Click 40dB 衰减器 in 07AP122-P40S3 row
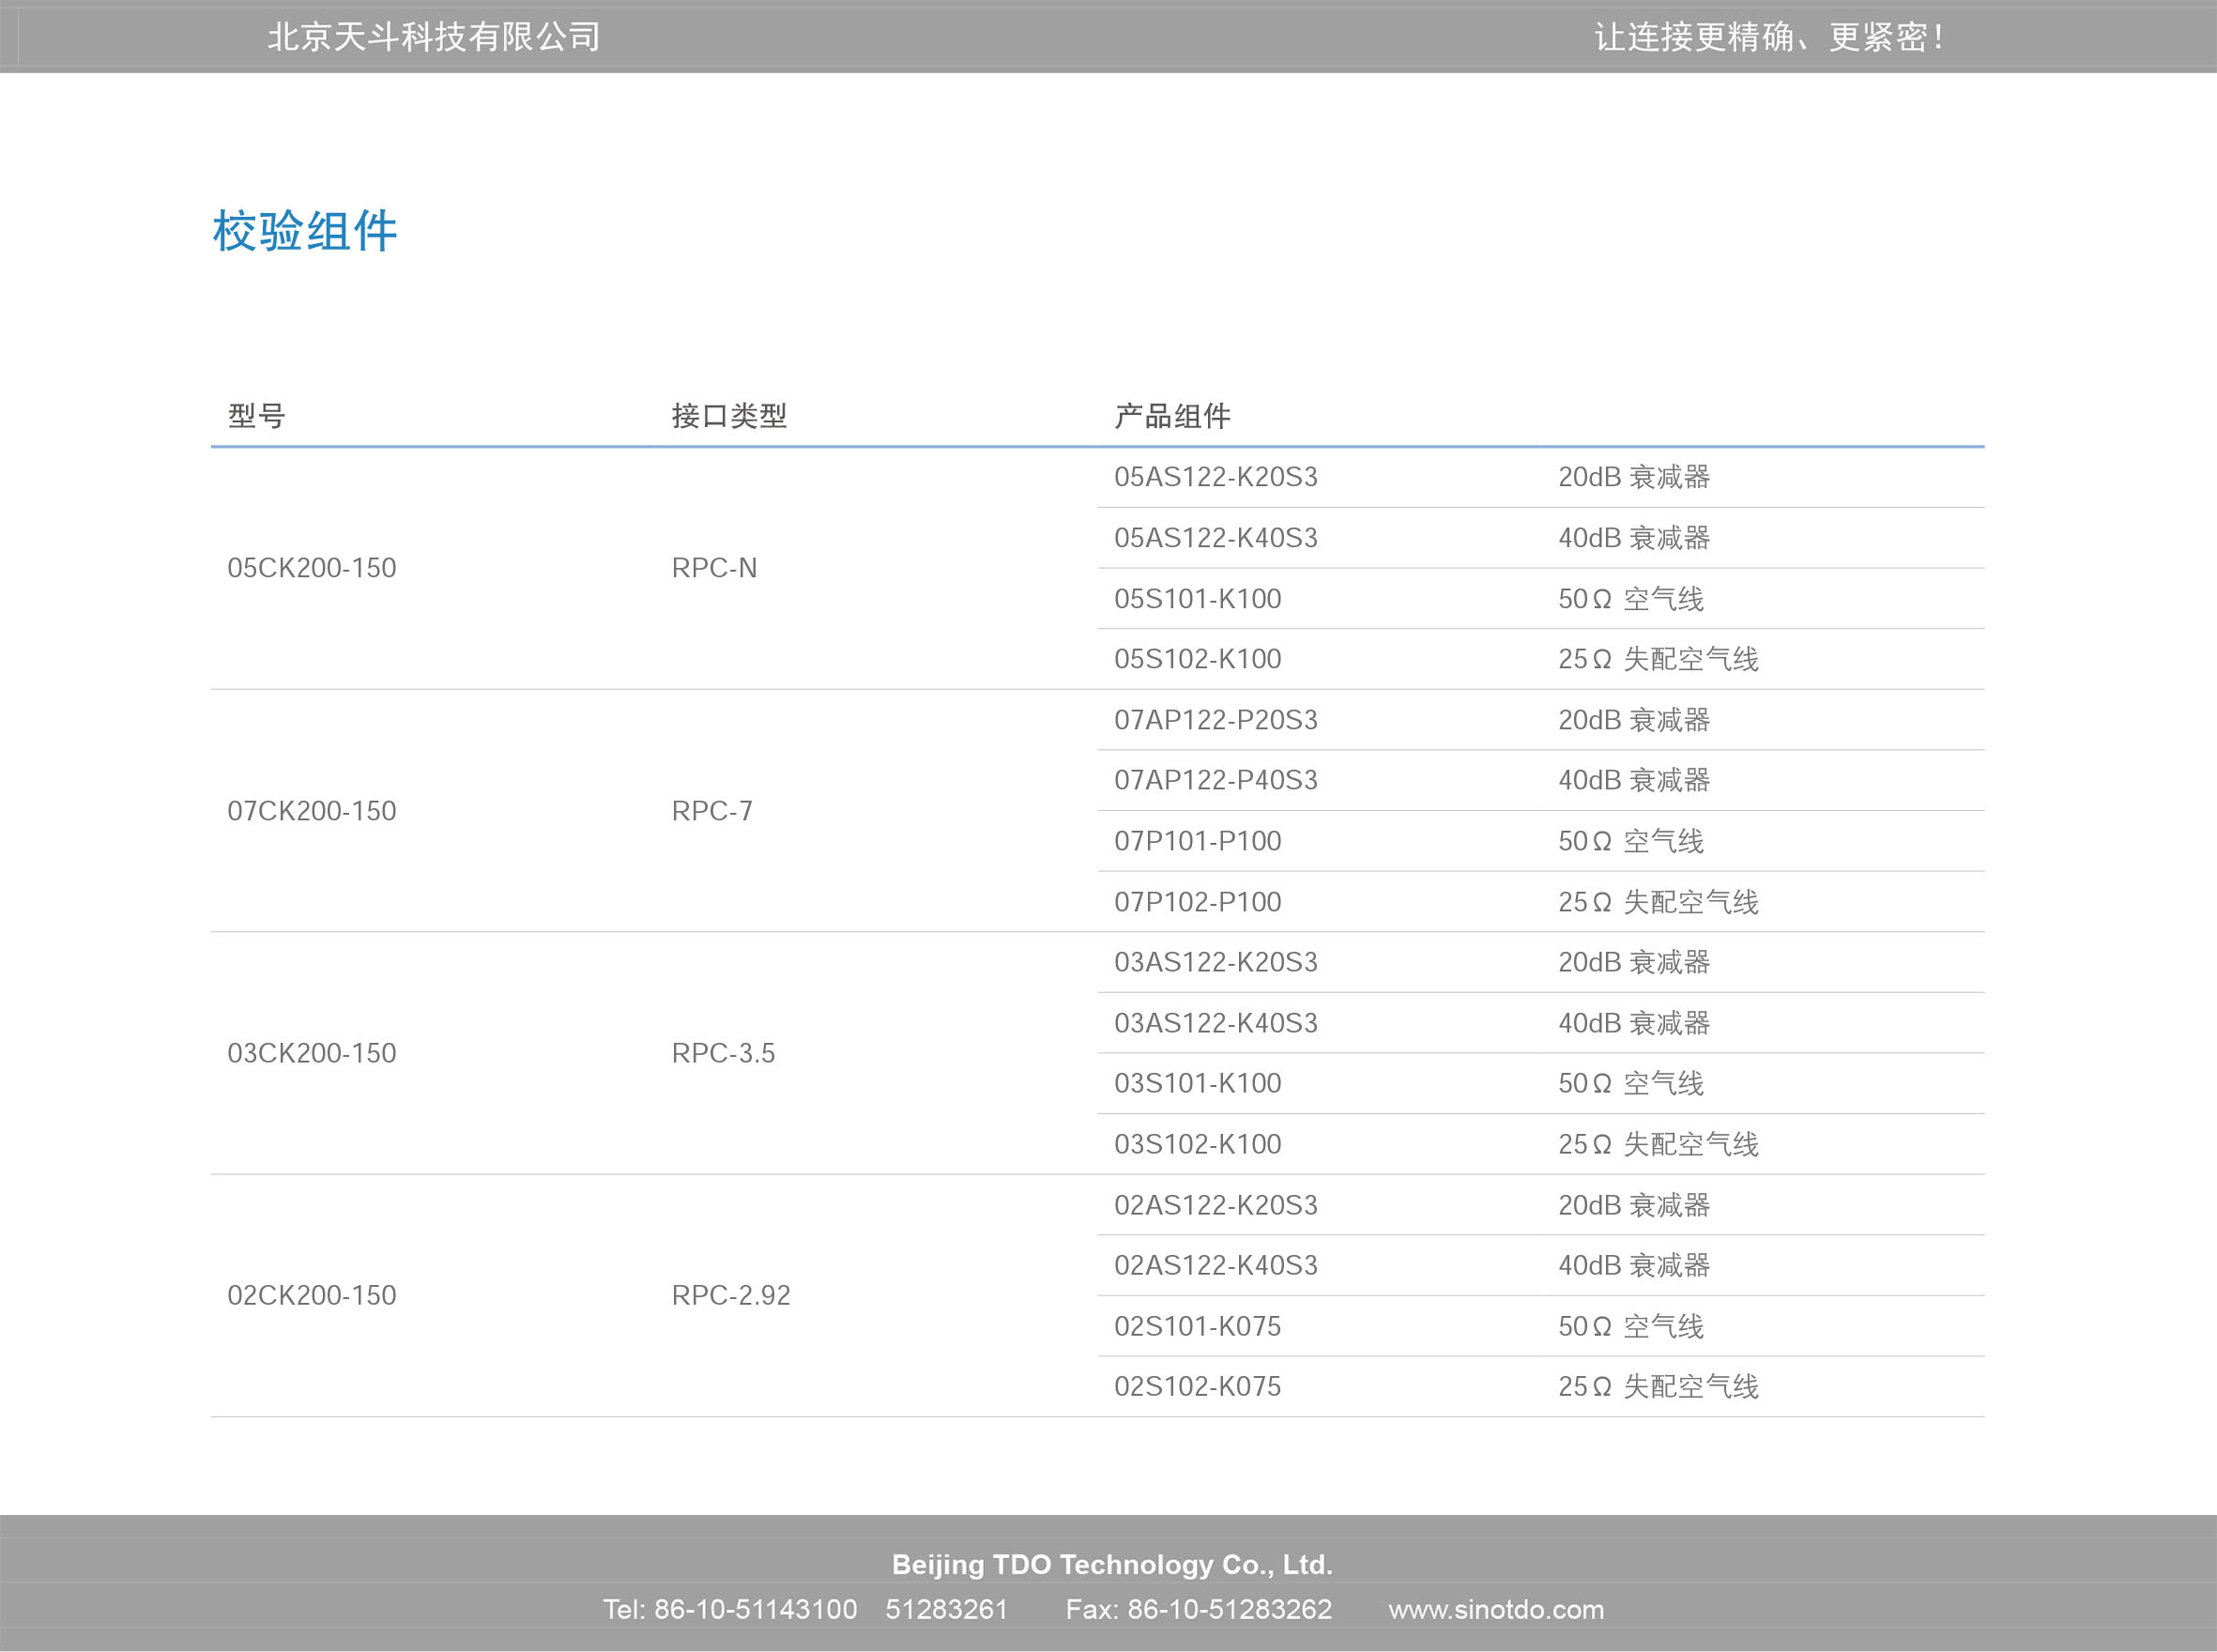Image resolution: width=2217 pixels, height=1652 pixels. pos(1634,780)
